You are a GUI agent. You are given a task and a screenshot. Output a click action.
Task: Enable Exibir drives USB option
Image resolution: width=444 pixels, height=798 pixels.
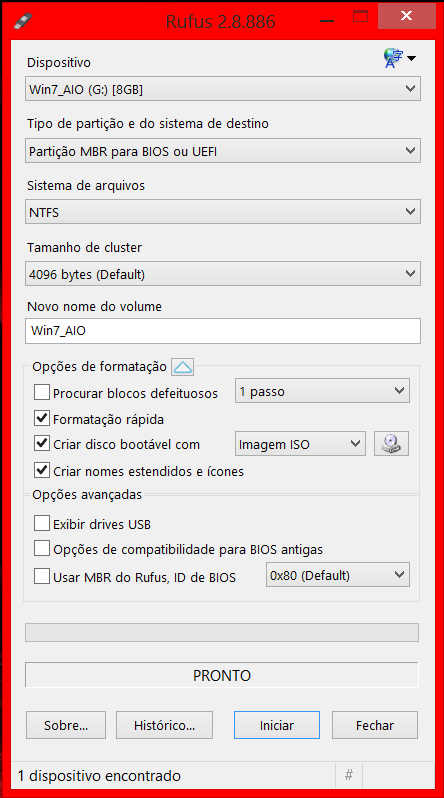(41, 523)
